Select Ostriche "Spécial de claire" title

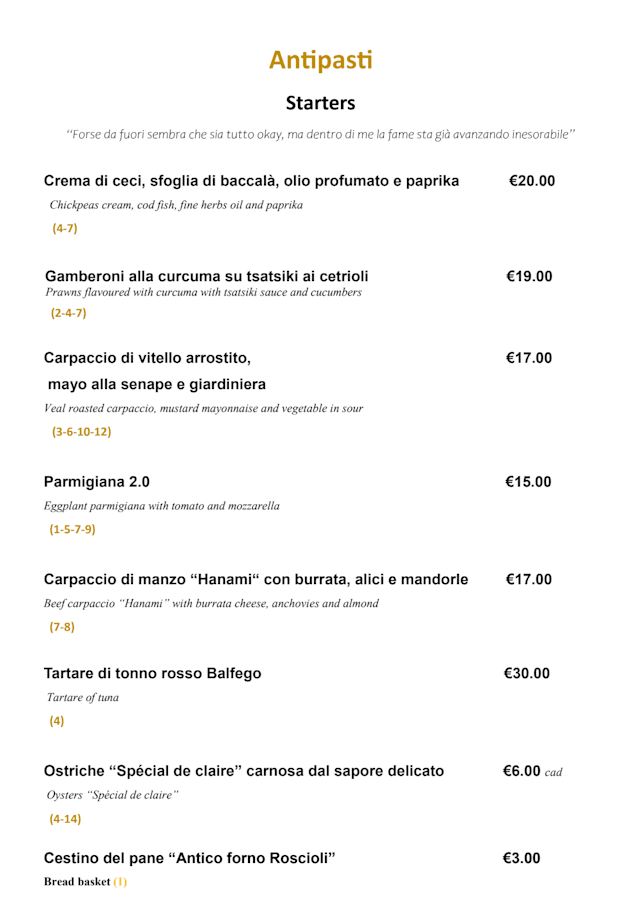244,770
